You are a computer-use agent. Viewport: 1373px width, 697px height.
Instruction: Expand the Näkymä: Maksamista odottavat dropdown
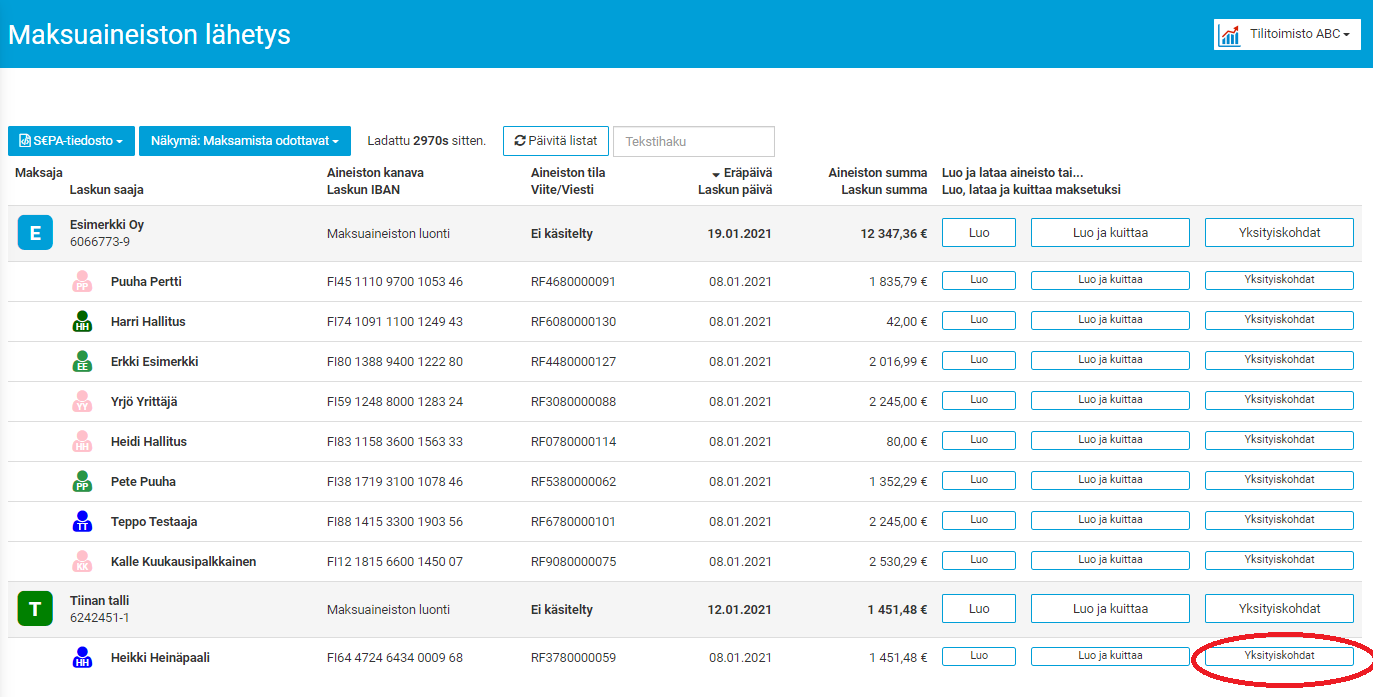tap(245, 141)
